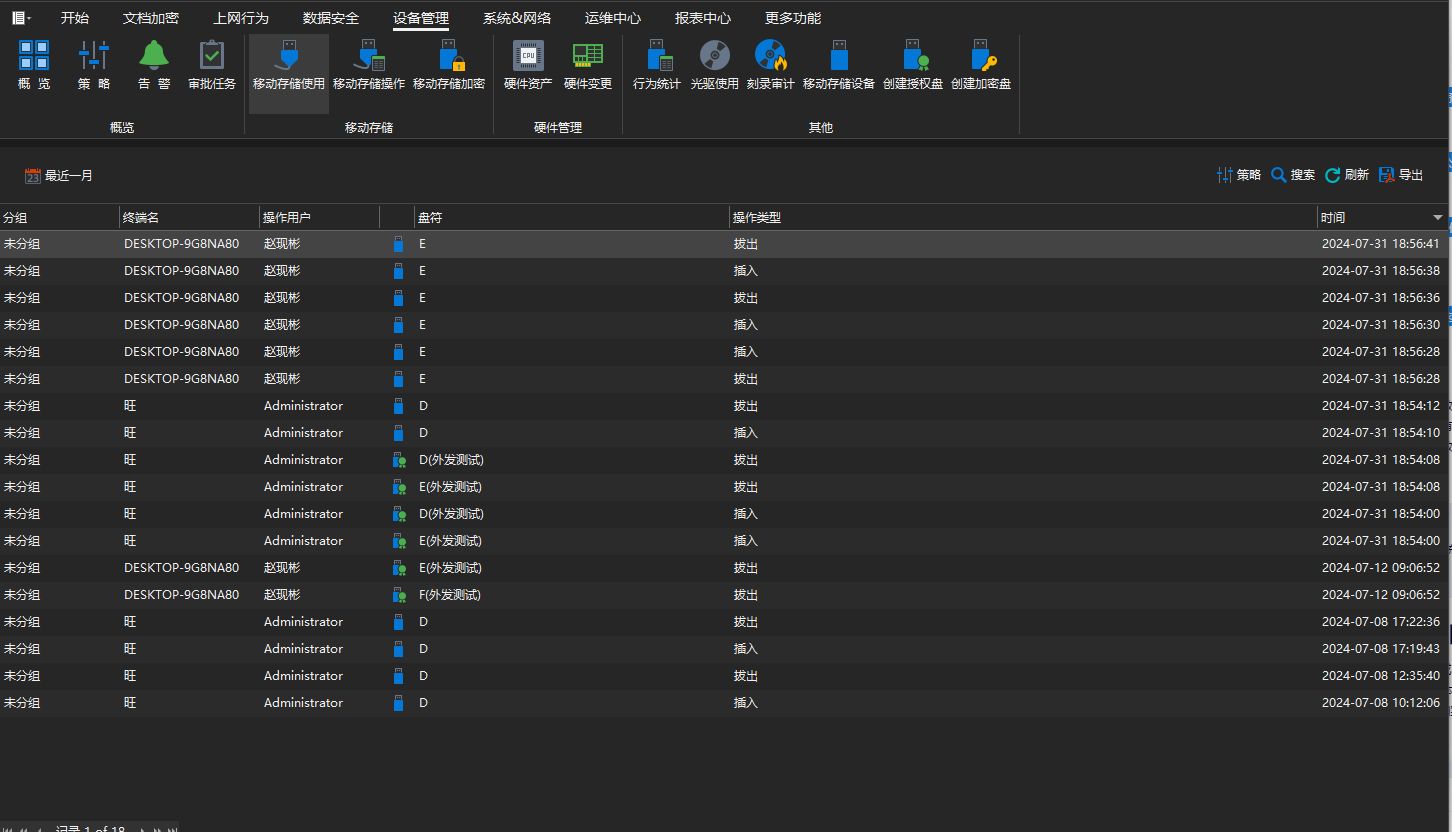Click authorized disk icon in F(外发测试) row

tap(399, 595)
